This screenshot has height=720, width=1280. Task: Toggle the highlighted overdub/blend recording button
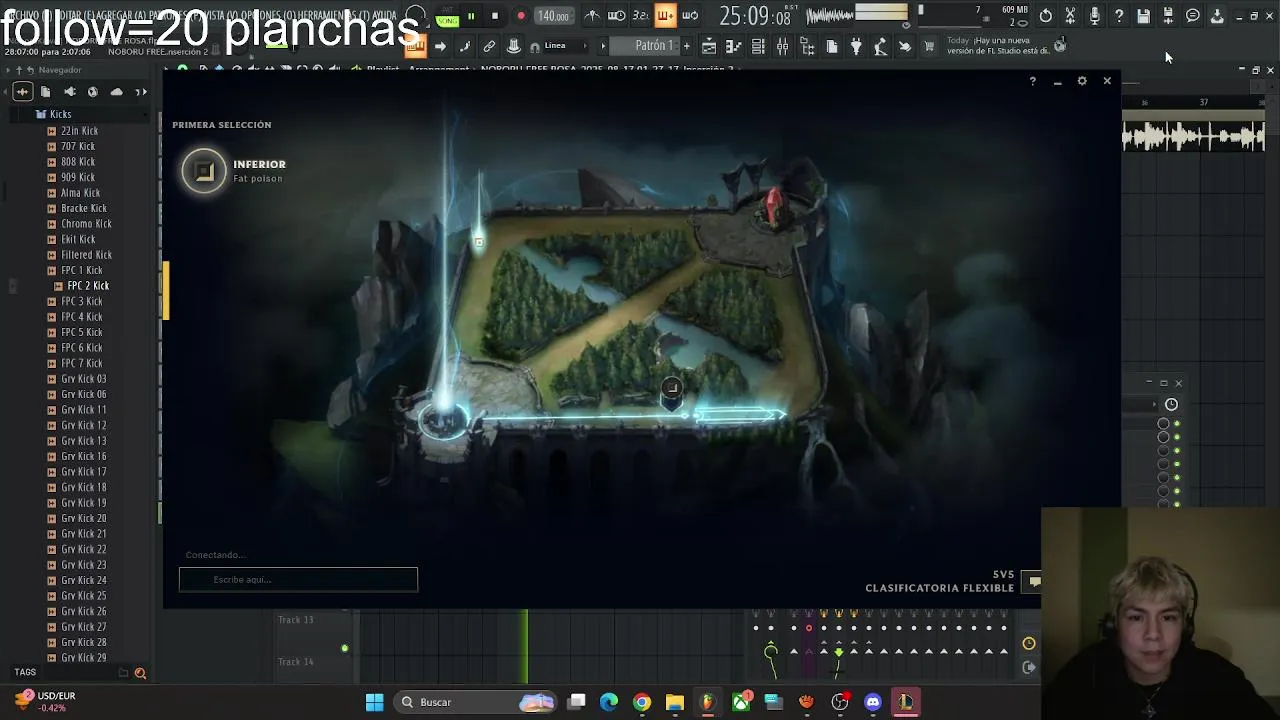(666, 16)
